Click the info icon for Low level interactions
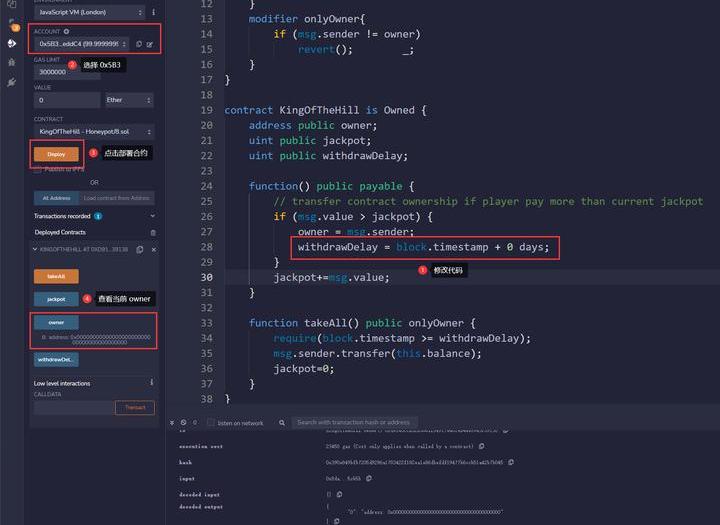 coord(152,382)
